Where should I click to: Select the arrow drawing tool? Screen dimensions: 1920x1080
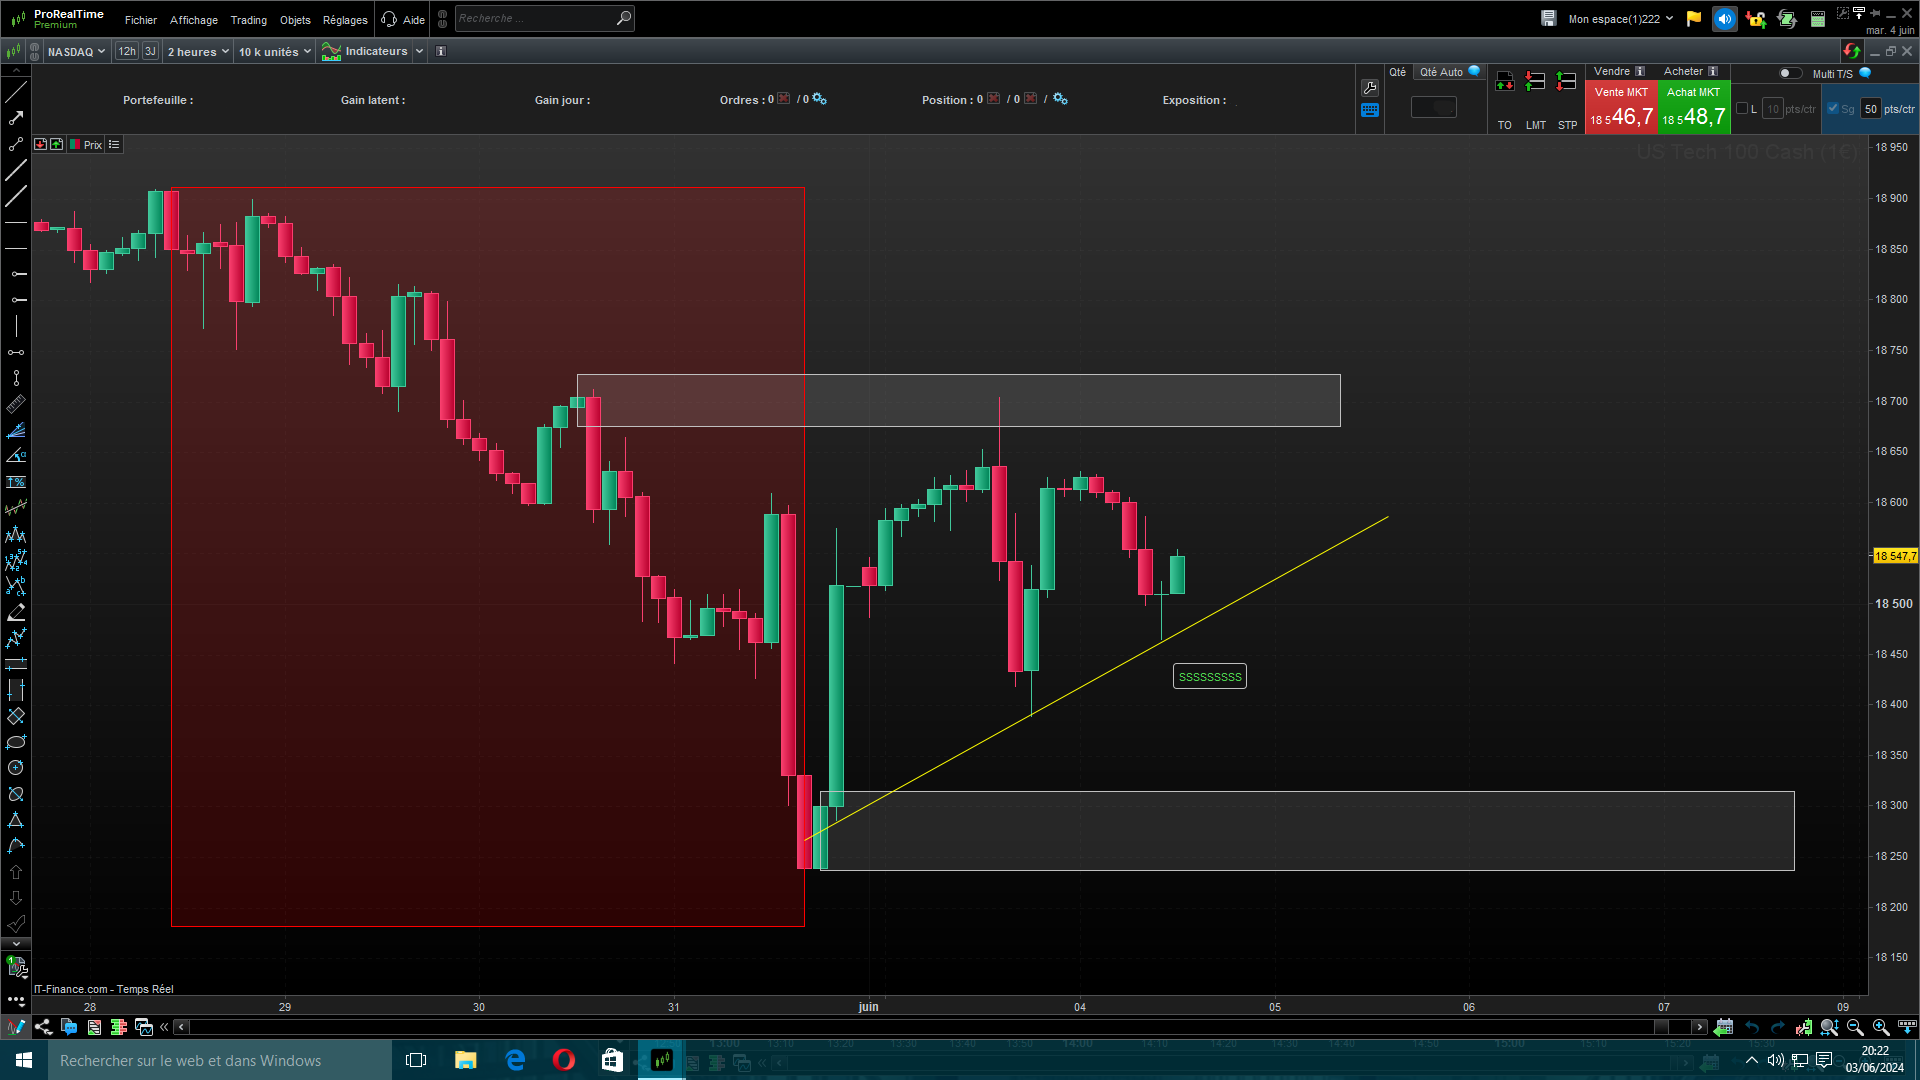(x=16, y=118)
